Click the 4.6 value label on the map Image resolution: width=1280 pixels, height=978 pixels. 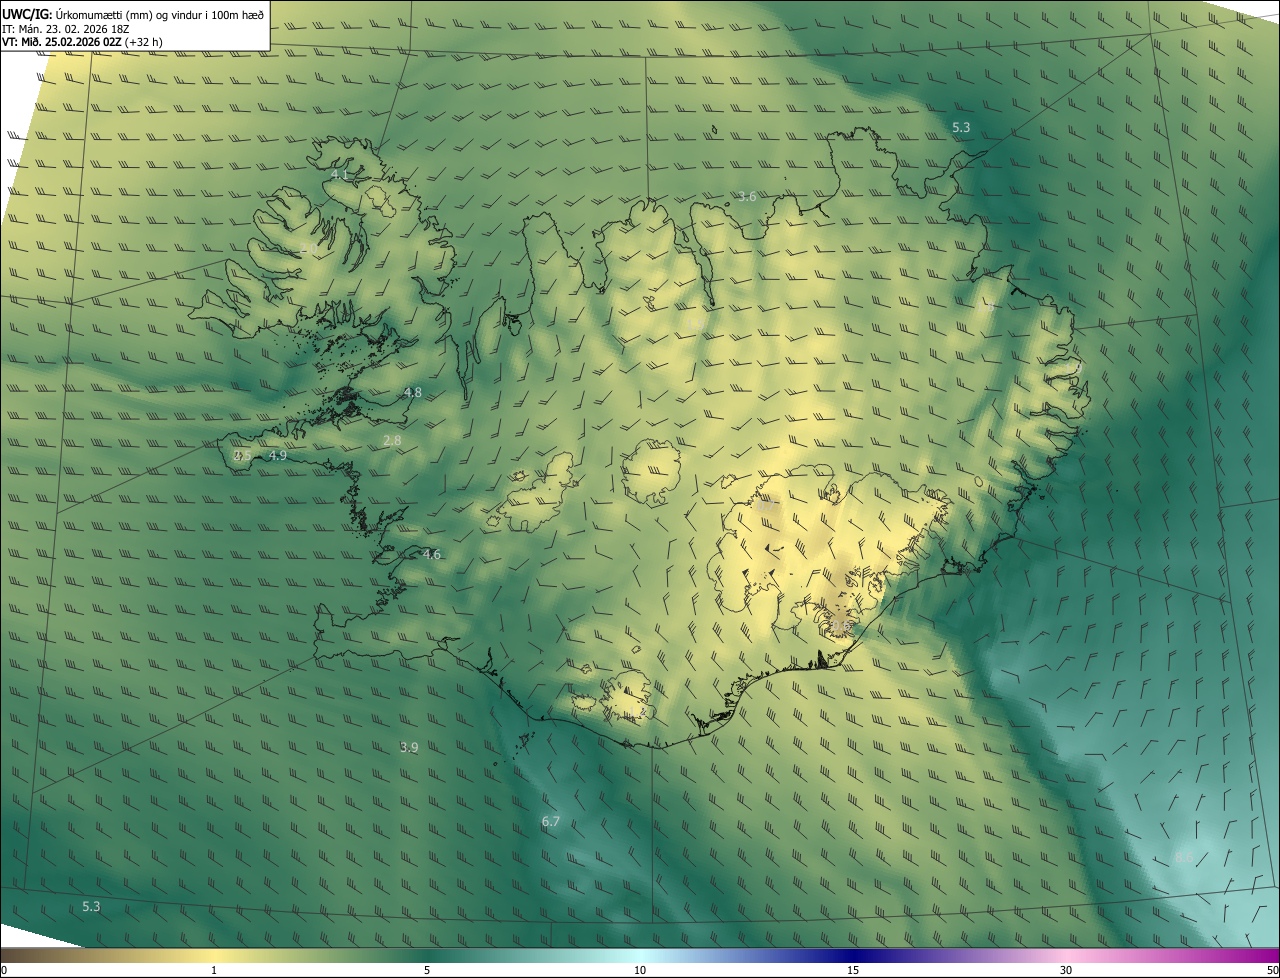tap(431, 554)
